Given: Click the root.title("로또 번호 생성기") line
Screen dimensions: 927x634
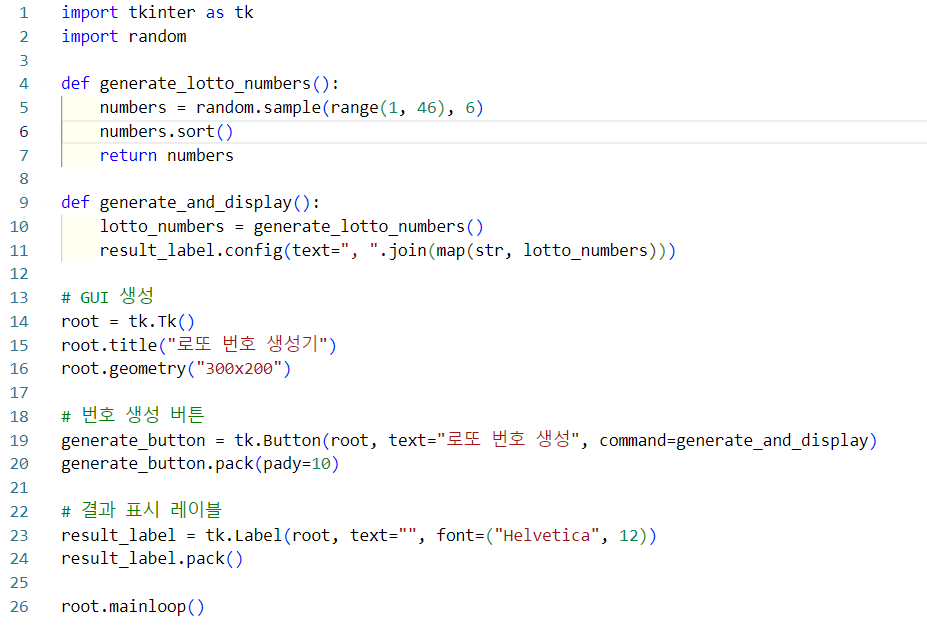Looking at the screenshot, I should 199,345.
